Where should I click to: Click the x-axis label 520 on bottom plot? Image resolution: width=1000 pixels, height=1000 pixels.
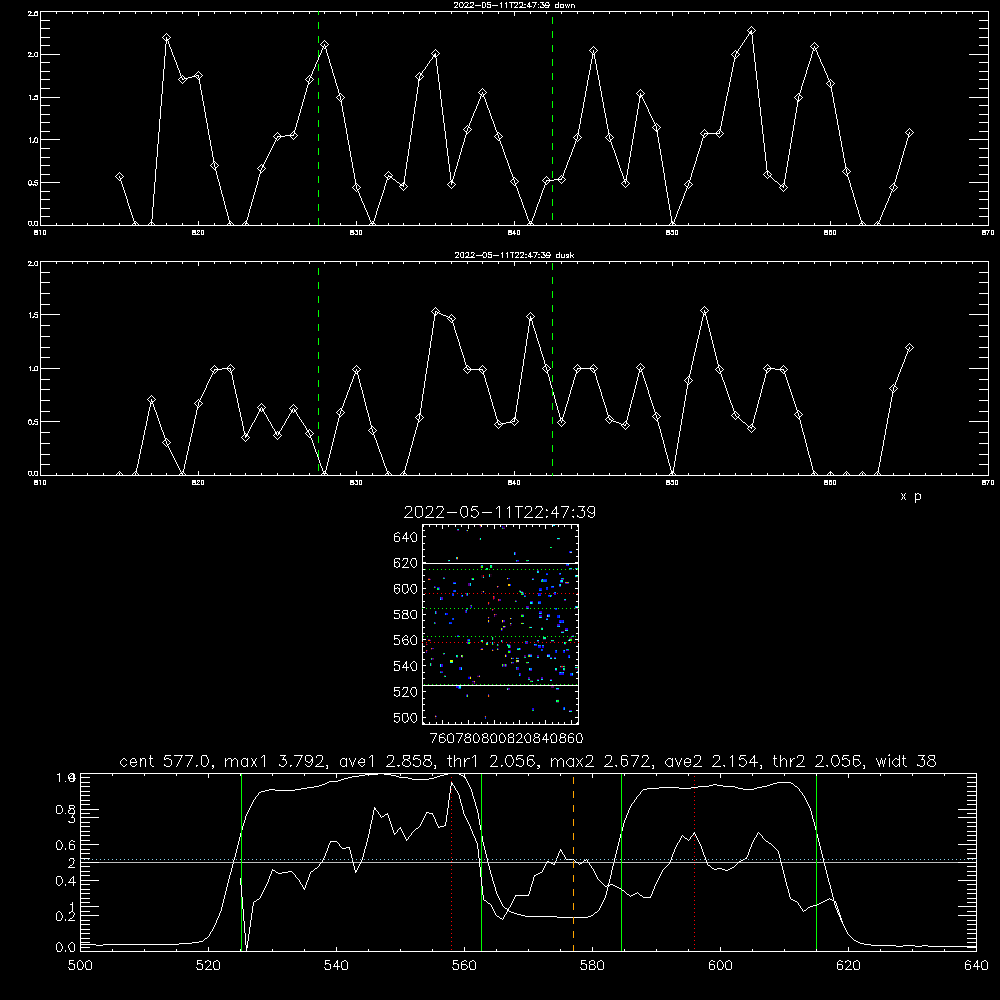pos(208,966)
